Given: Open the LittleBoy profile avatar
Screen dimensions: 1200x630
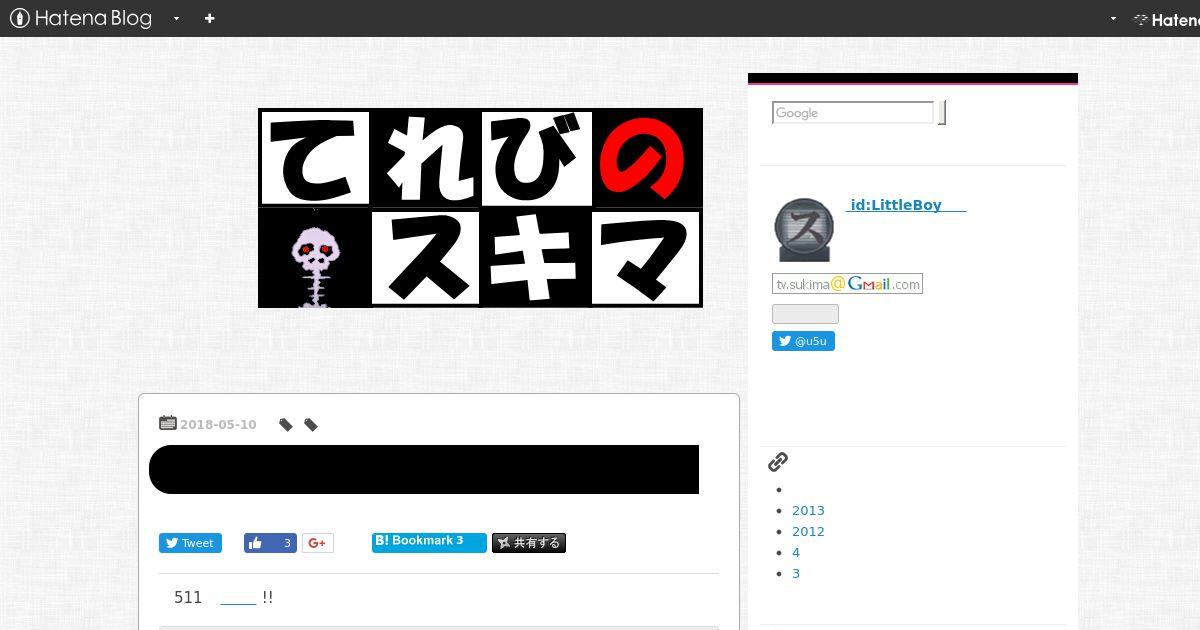Looking at the screenshot, I should (x=803, y=230).
